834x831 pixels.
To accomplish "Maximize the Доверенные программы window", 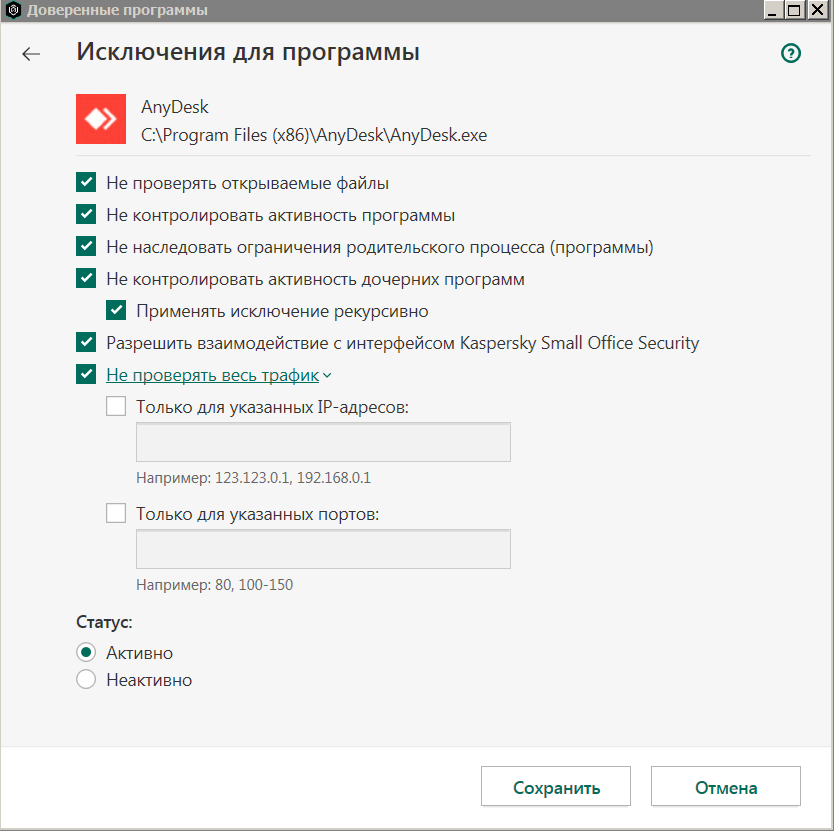I will [x=795, y=10].
